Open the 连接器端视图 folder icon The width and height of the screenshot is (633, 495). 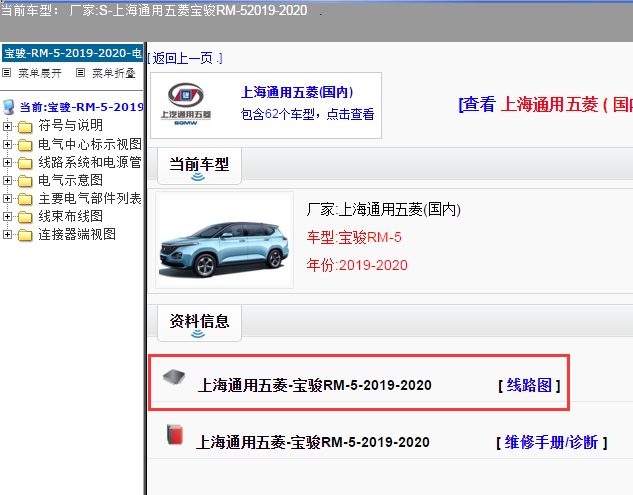click(x=25, y=235)
